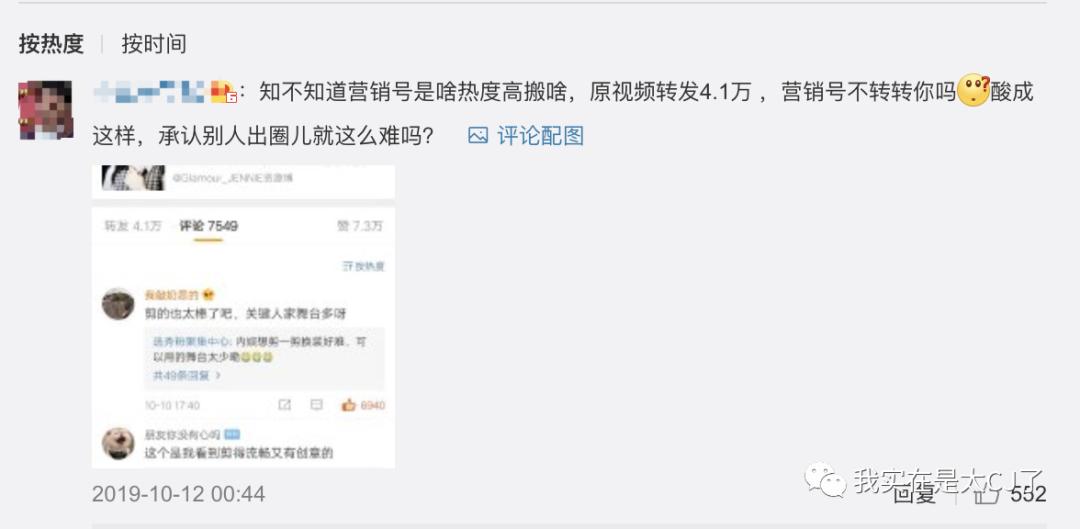Image resolution: width=1080 pixels, height=529 pixels.
Task: Click the 回复 reply button
Action: pyautogui.click(x=914, y=493)
